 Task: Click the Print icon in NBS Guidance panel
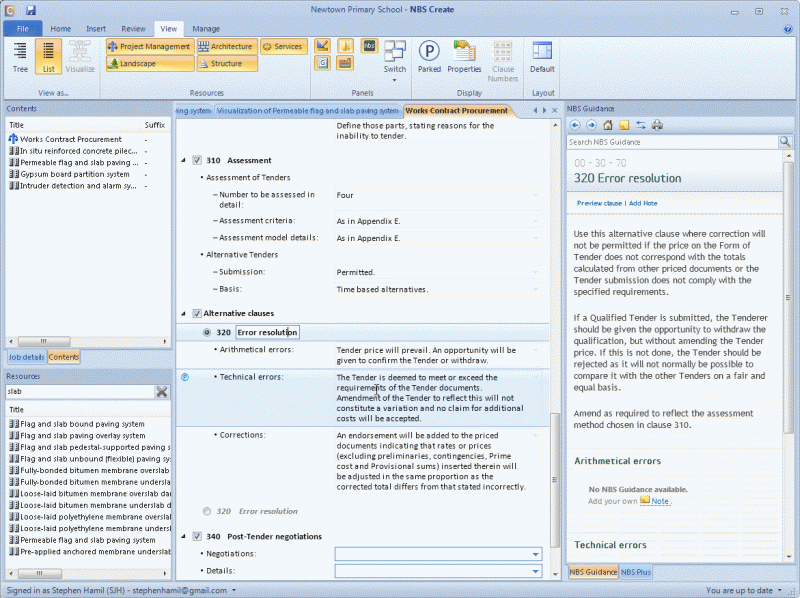(x=658, y=125)
